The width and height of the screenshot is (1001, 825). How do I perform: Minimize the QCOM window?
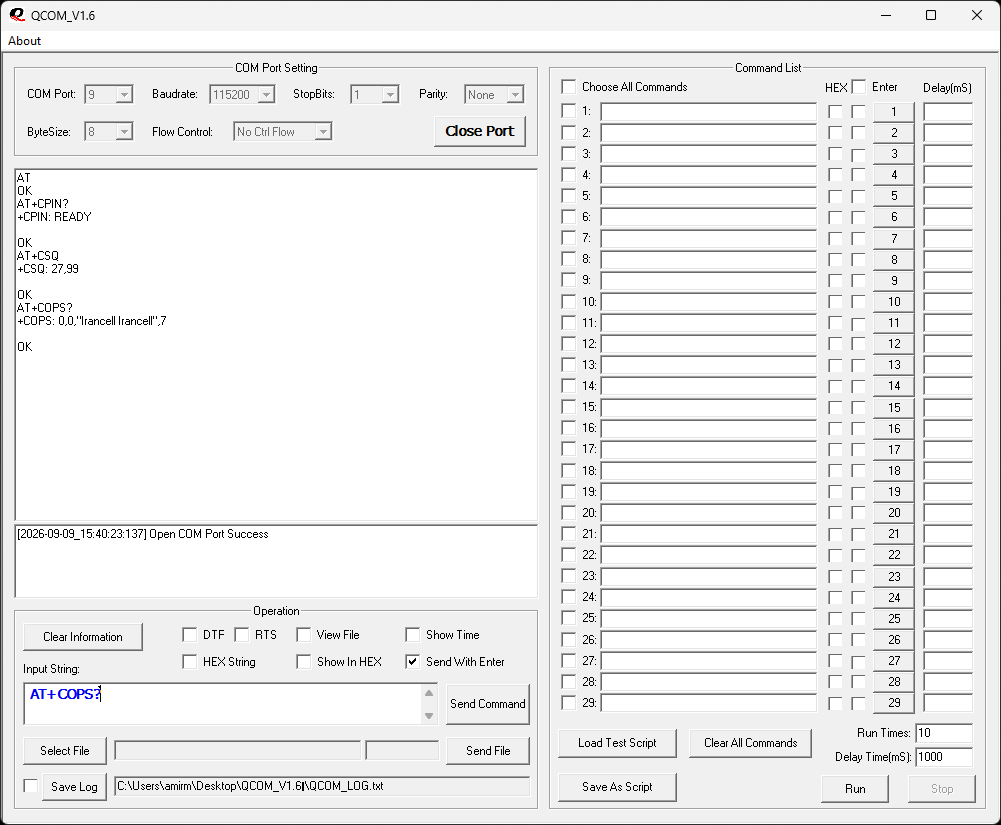click(x=885, y=15)
